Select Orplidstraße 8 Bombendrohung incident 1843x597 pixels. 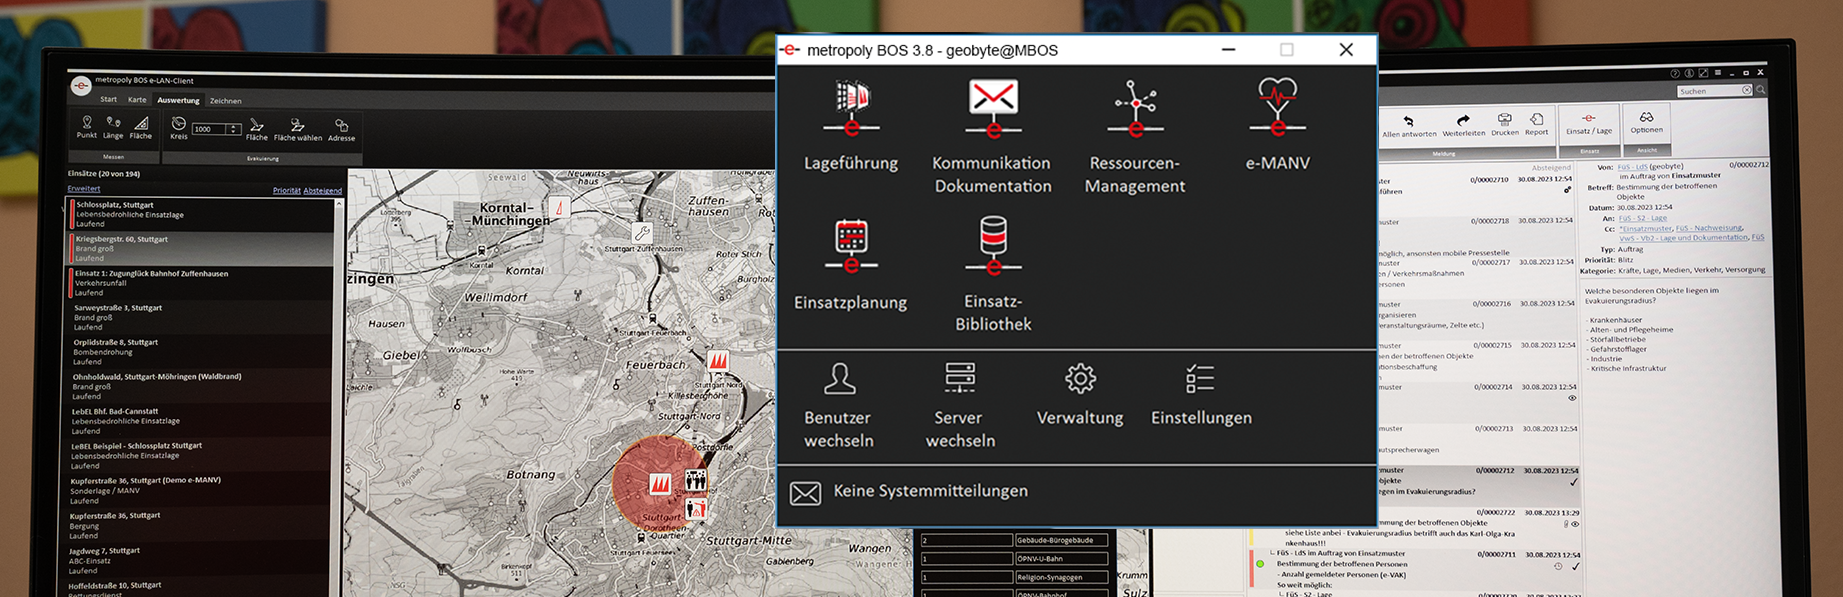[201, 352]
